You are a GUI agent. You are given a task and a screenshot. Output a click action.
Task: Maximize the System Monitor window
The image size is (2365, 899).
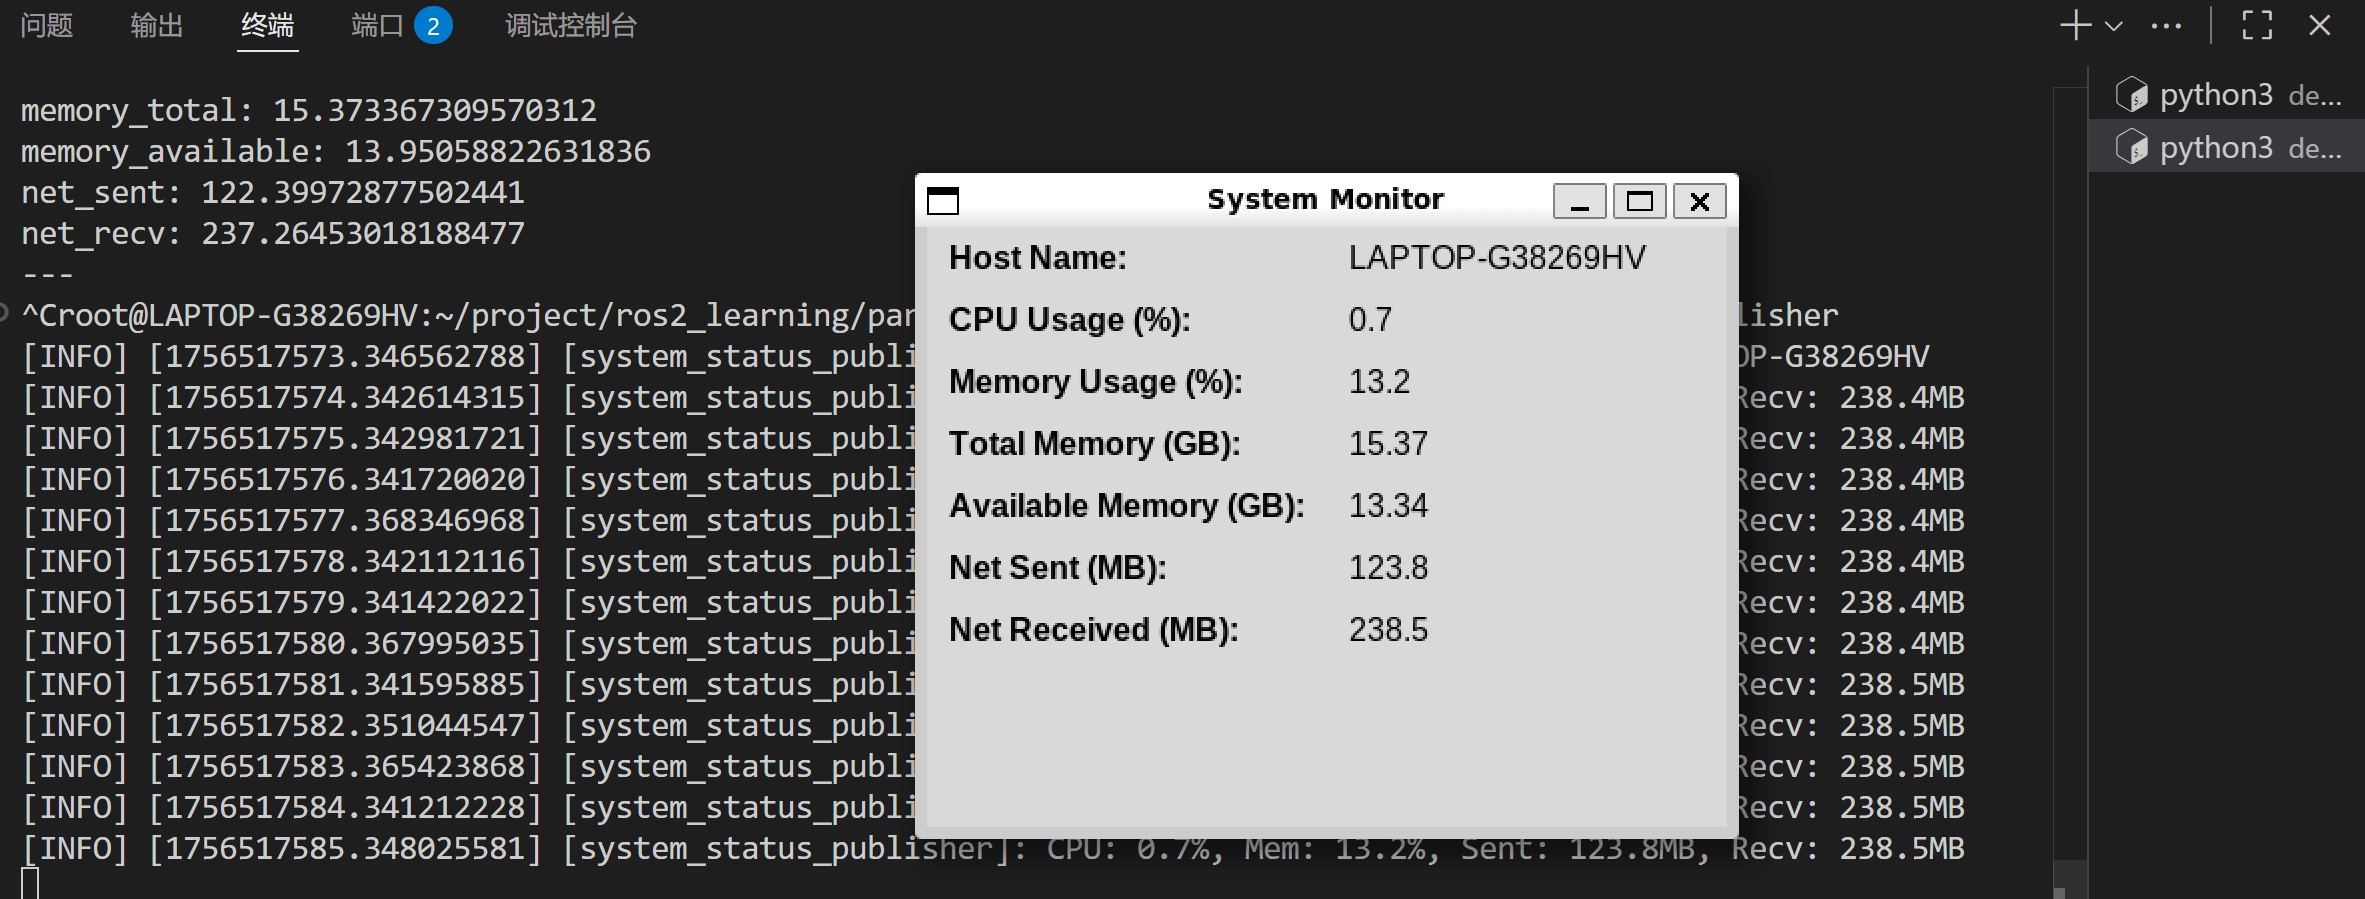point(1639,201)
